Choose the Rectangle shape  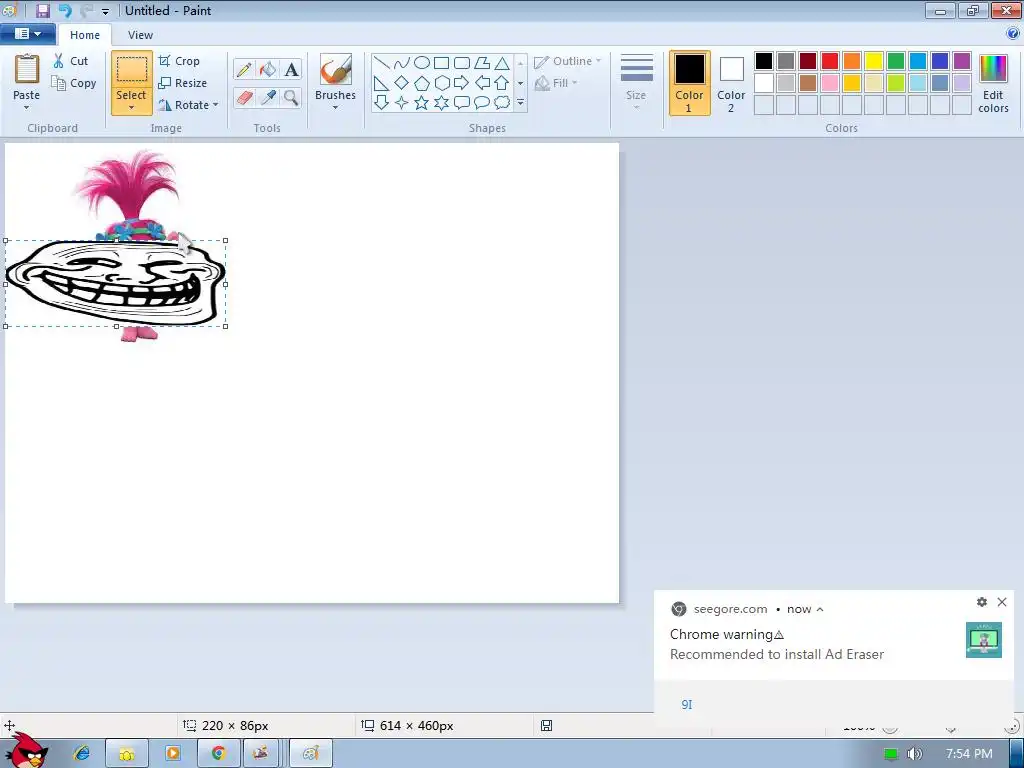click(x=441, y=63)
